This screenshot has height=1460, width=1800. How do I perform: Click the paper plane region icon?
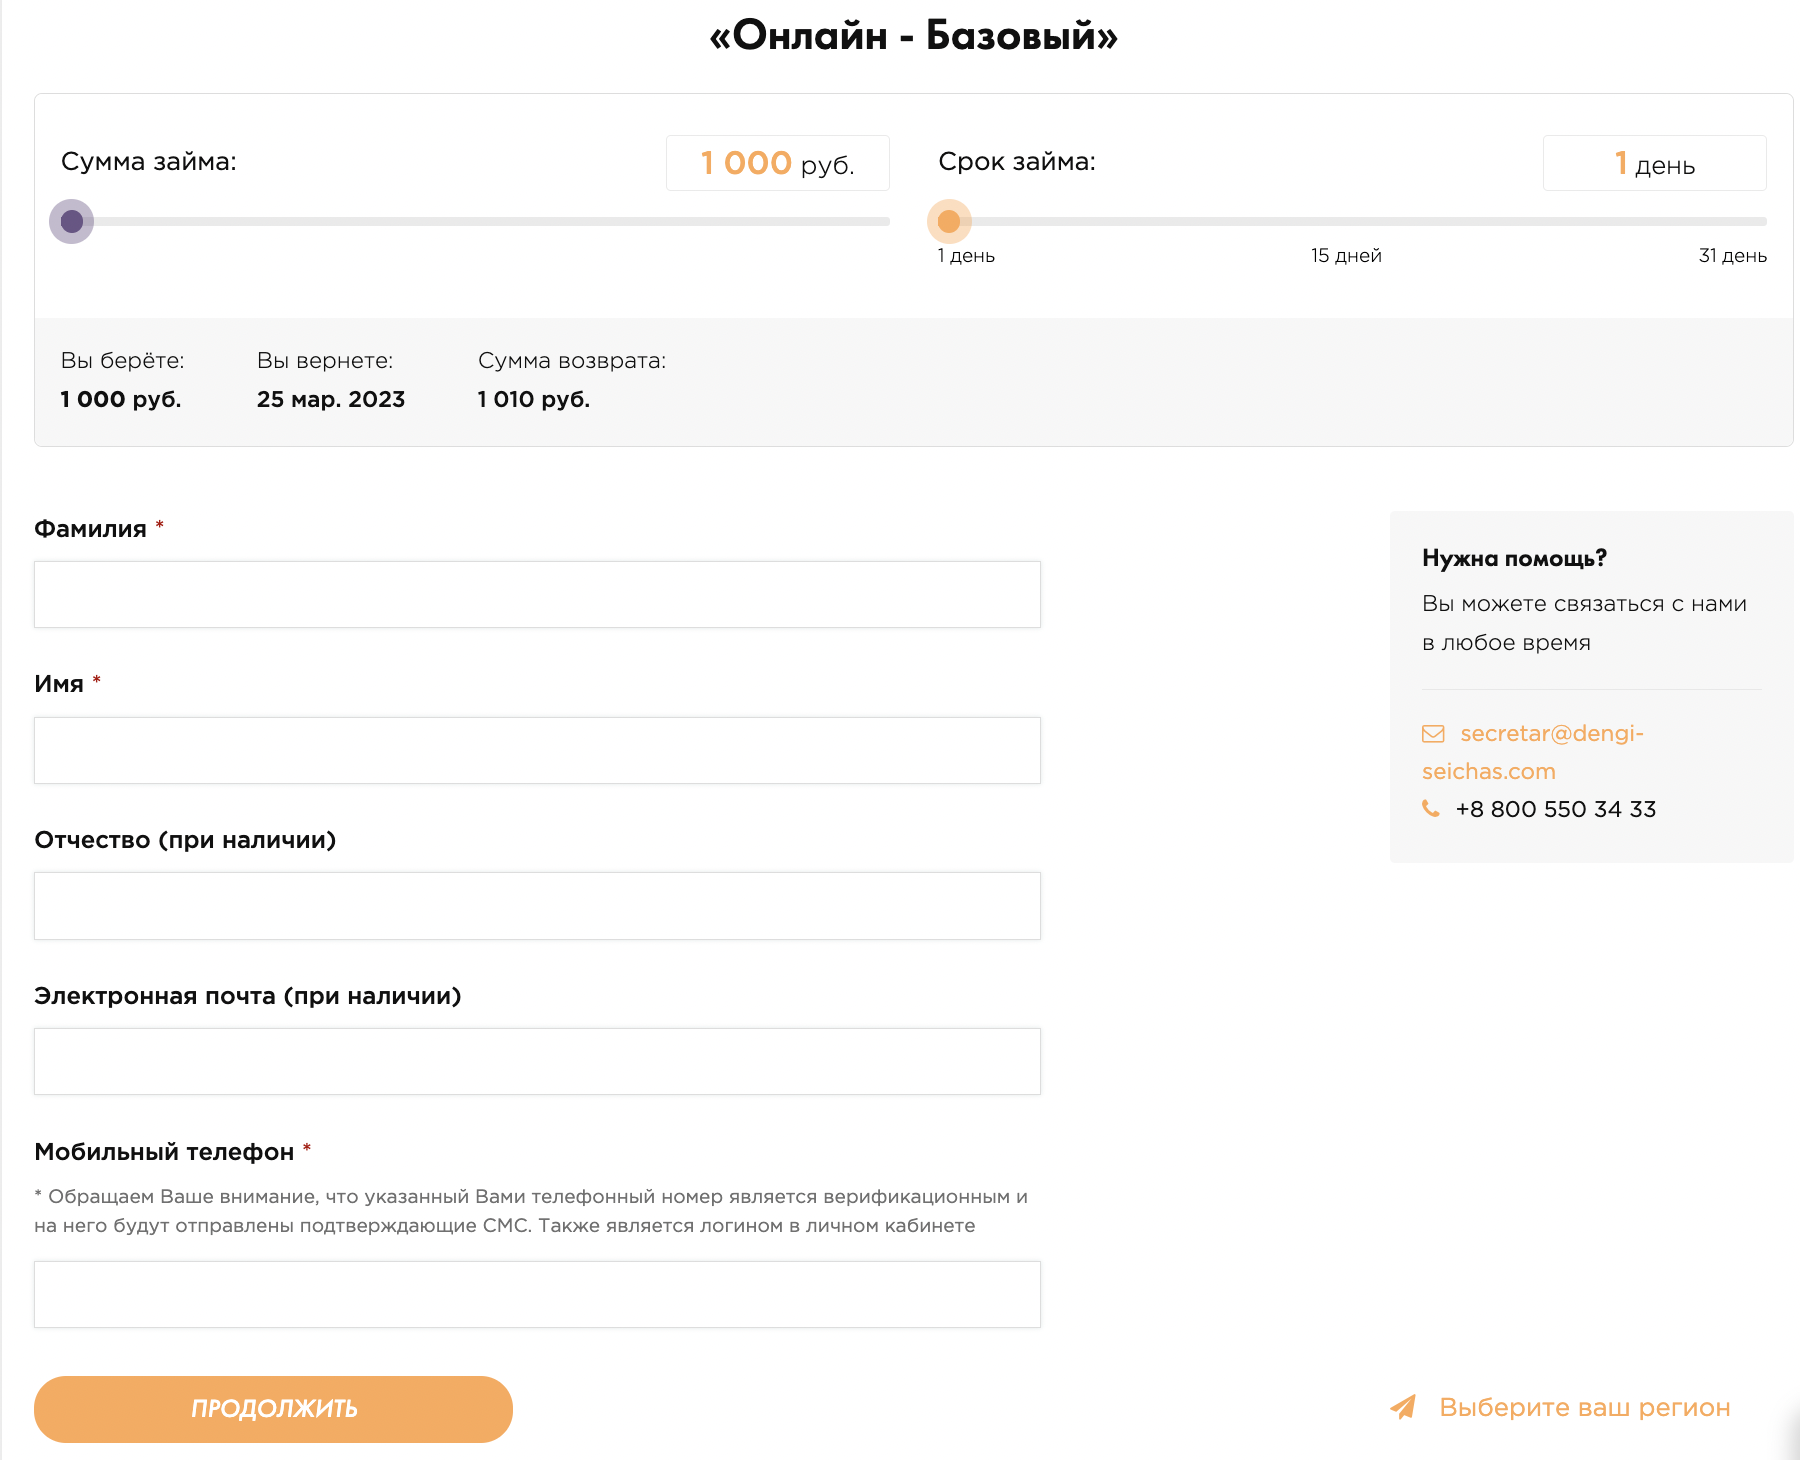[1403, 1407]
